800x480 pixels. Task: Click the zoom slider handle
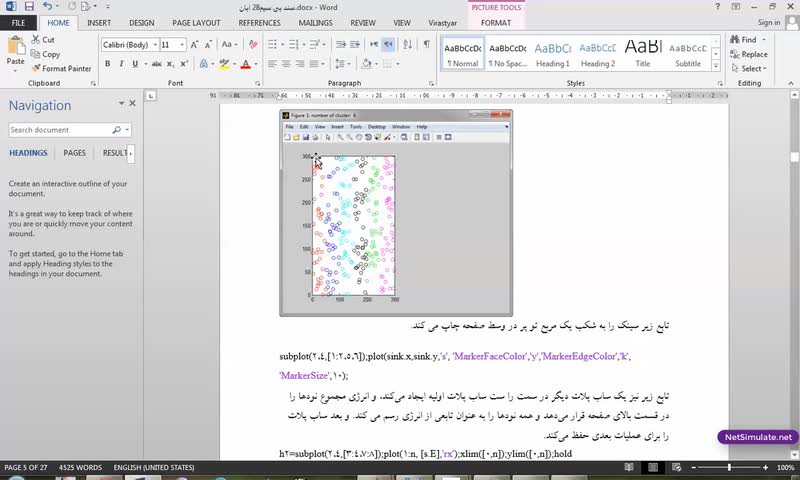click(730, 467)
